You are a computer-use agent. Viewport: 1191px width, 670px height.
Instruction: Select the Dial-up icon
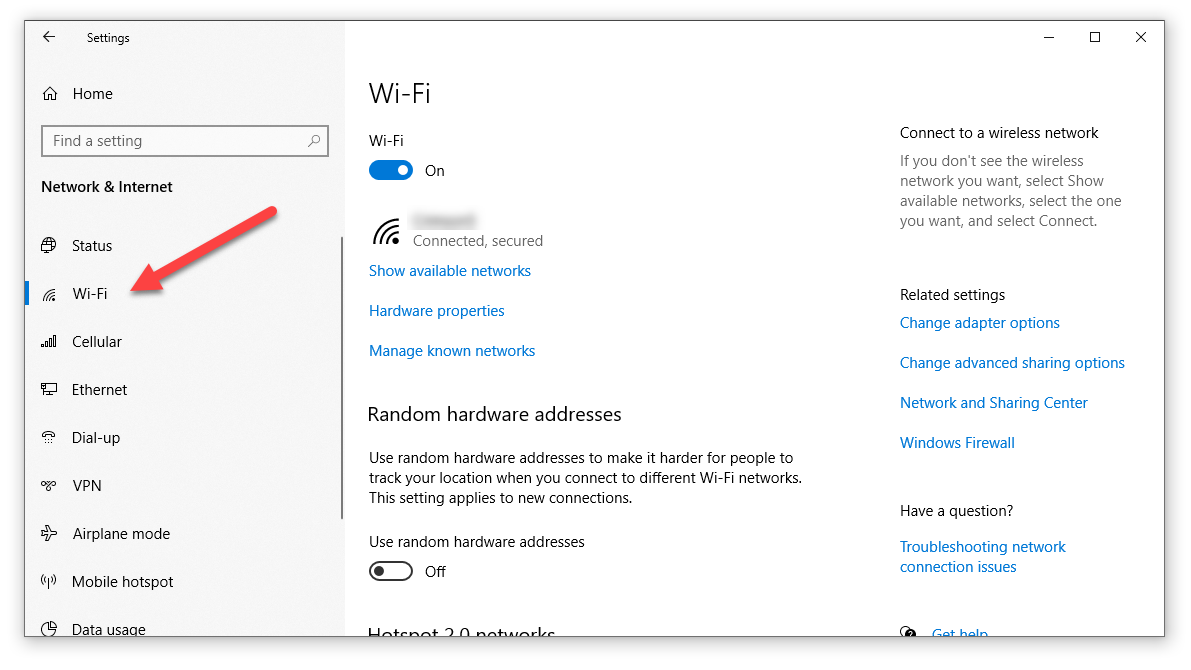(x=49, y=438)
